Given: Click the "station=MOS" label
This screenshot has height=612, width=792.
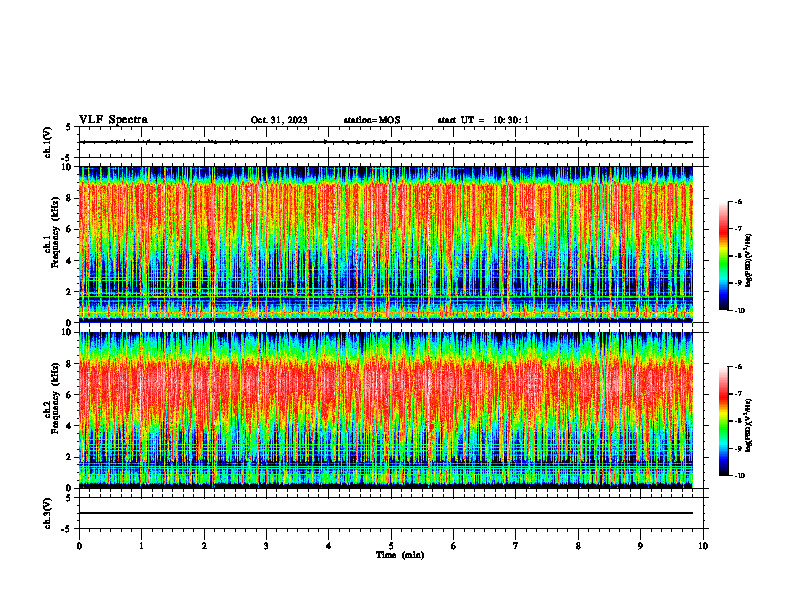Looking at the screenshot, I should (x=372, y=120).
